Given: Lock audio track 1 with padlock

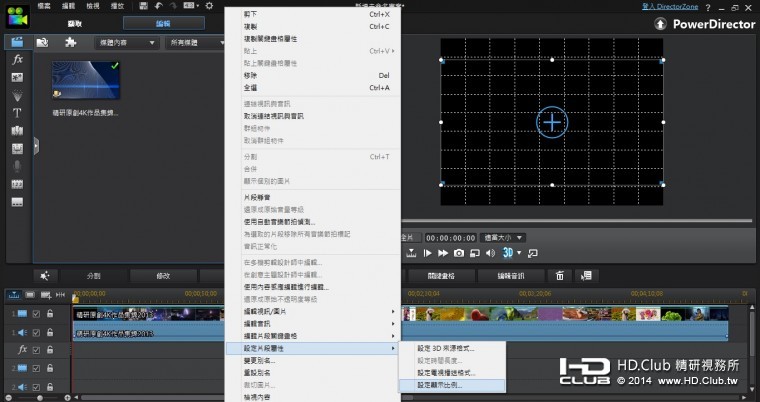Looking at the screenshot, I should point(50,331).
